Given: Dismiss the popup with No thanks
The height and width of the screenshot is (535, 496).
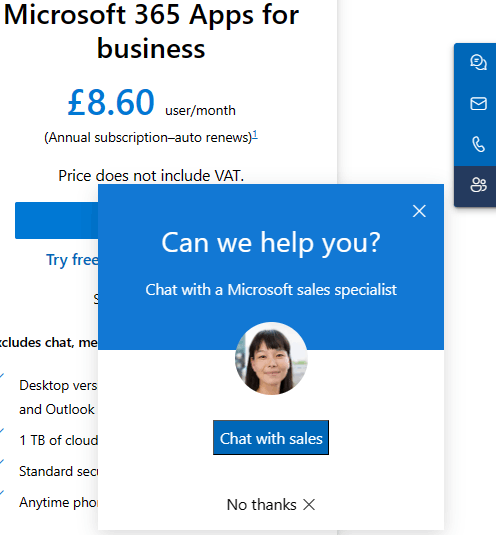Looking at the screenshot, I should [271, 505].
